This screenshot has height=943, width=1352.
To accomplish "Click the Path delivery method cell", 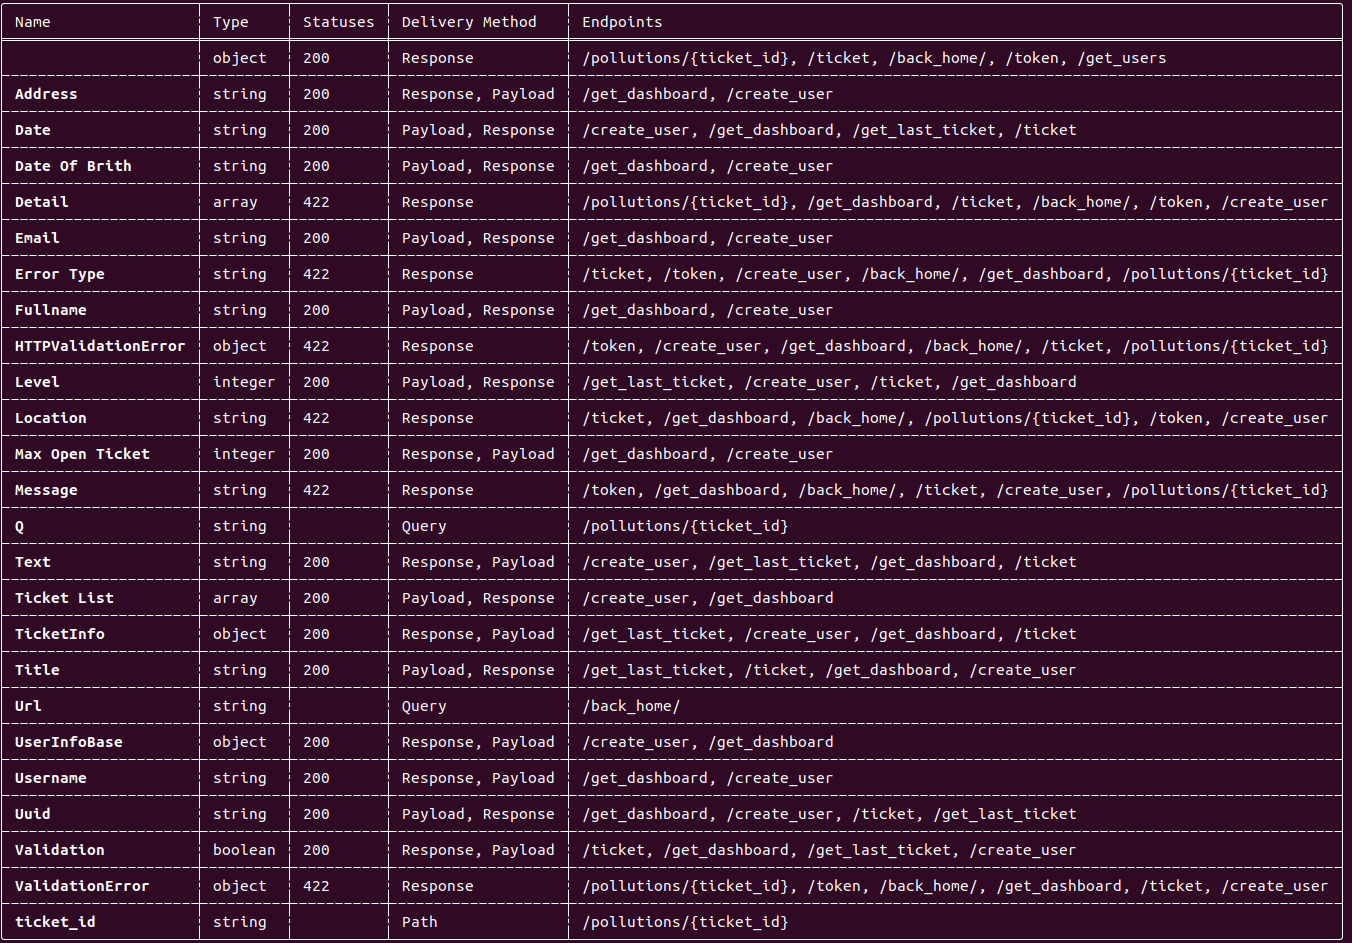I will coord(419,922).
